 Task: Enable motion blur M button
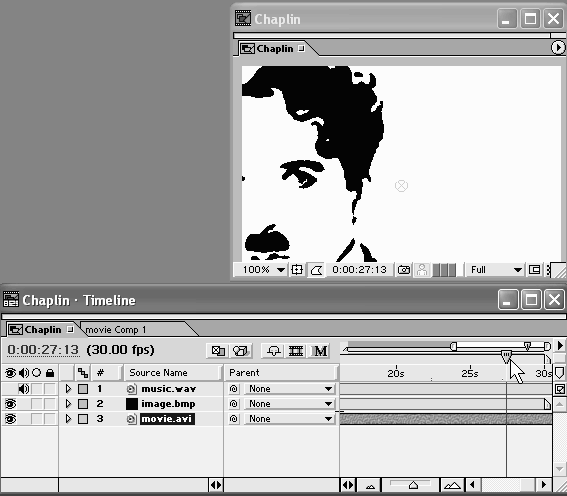[x=320, y=351]
